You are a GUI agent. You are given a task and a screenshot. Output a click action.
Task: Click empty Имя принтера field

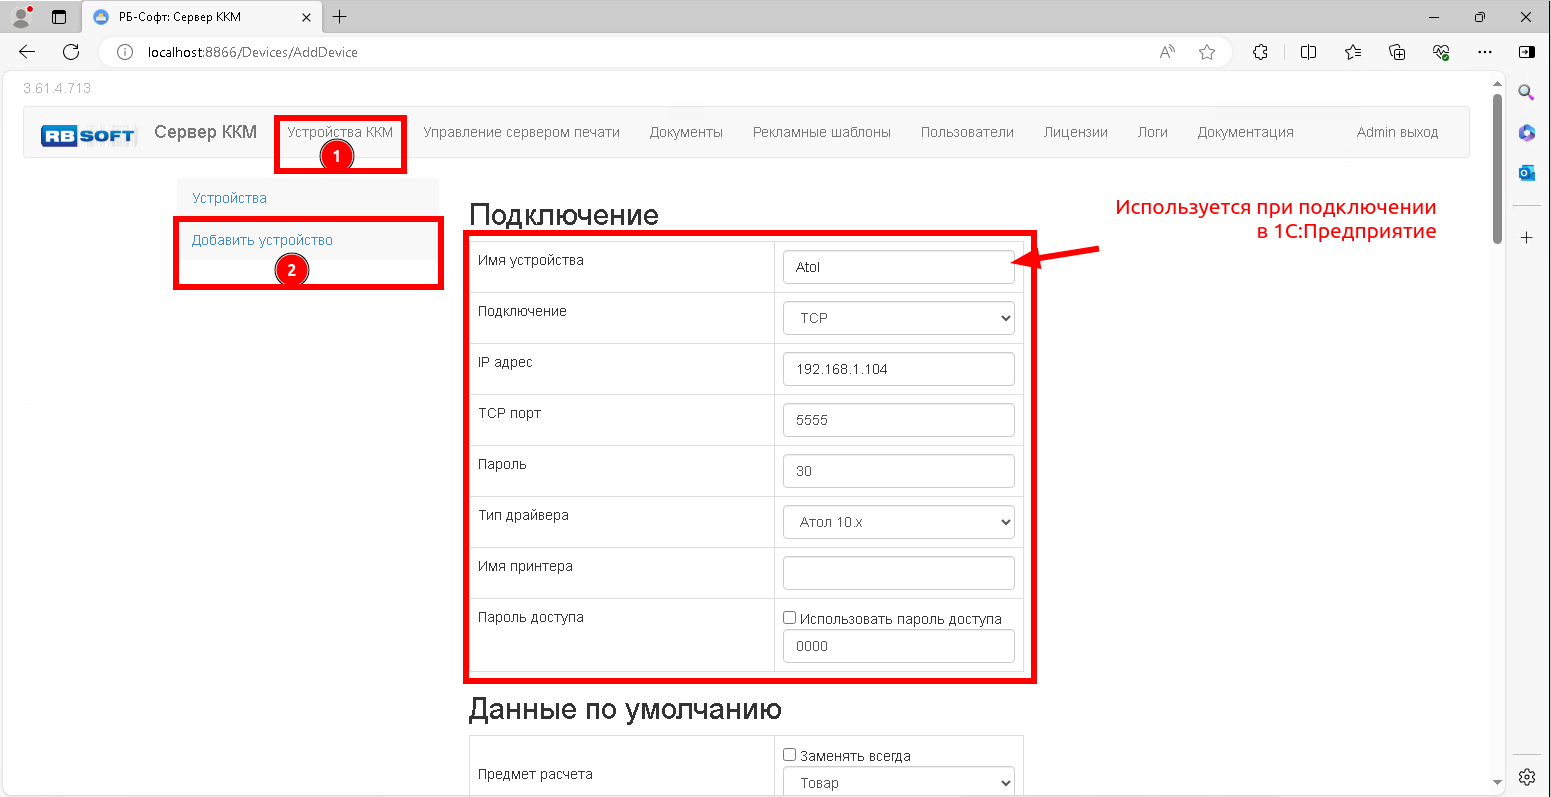(899, 573)
